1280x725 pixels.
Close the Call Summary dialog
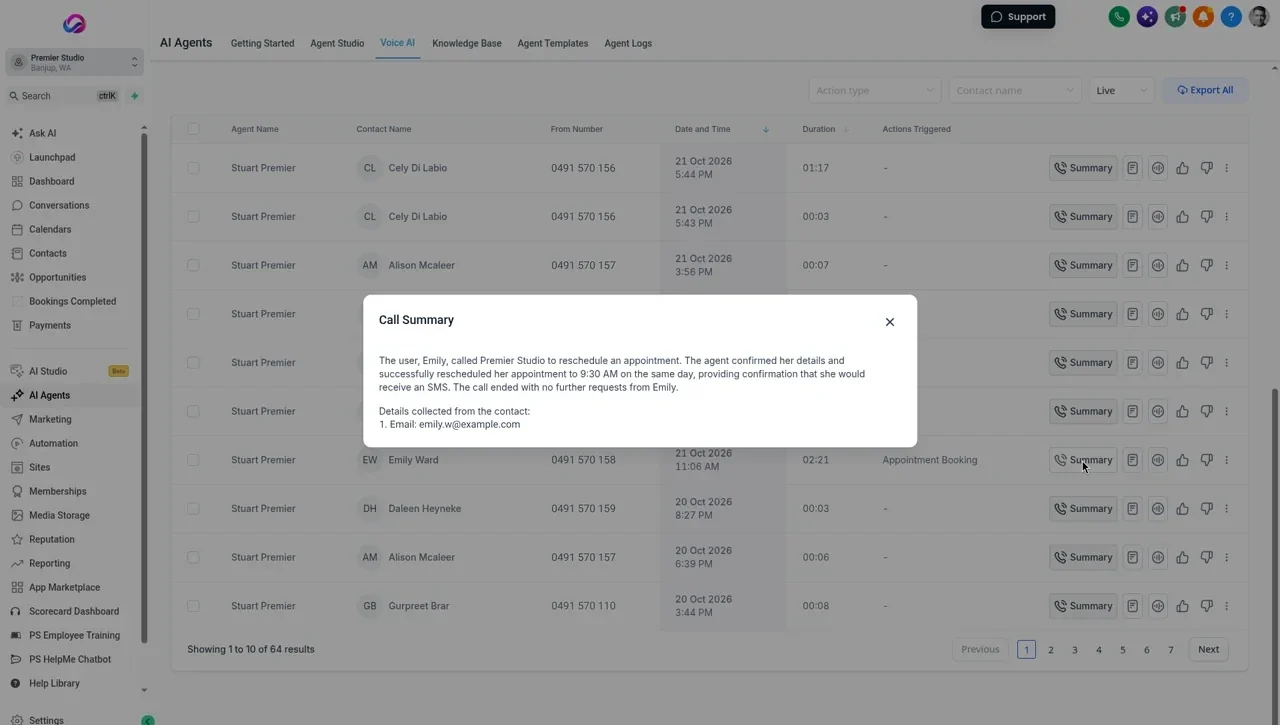point(890,322)
